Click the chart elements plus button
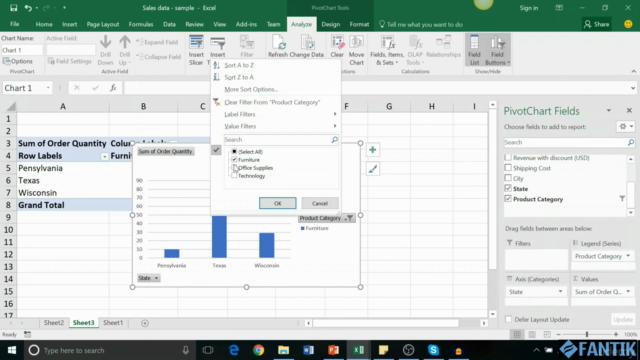The width and height of the screenshot is (640, 360). click(372, 150)
